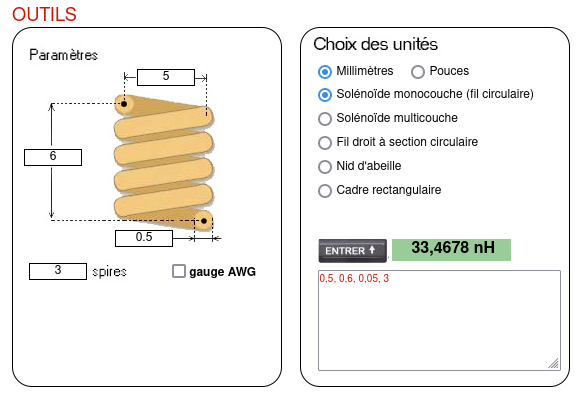Click the coil diameter field showing 5
This screenshot has width=582, height=397.
pos(166,77)
